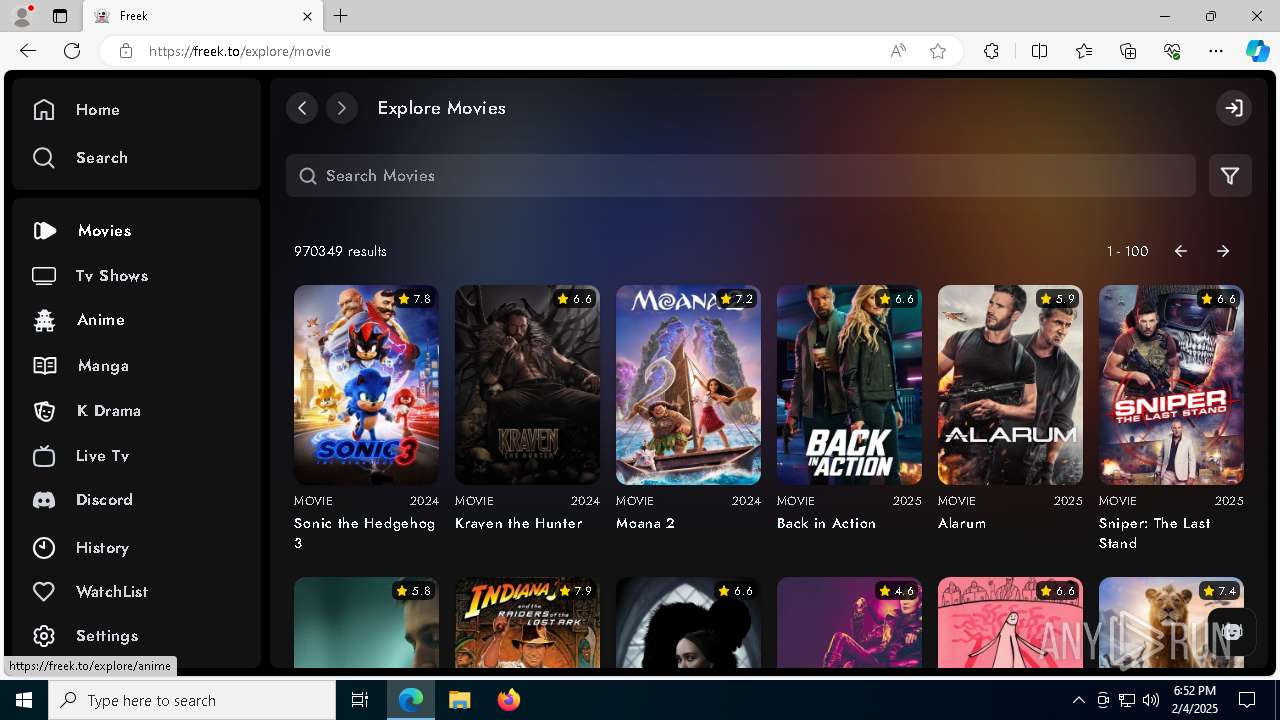
Task: Open the History clock icon
Action: (44, 548)
